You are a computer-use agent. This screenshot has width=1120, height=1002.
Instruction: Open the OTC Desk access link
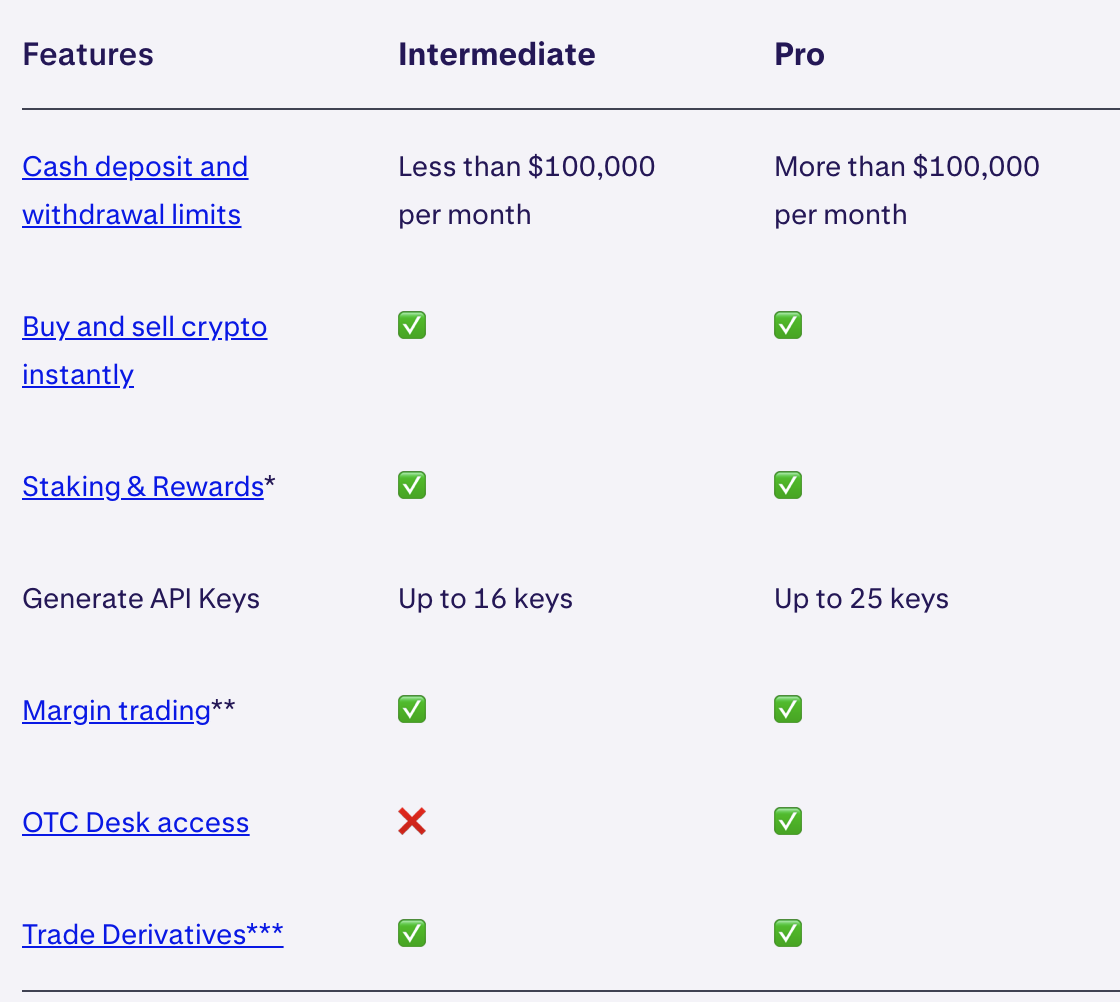coord(135,823)
